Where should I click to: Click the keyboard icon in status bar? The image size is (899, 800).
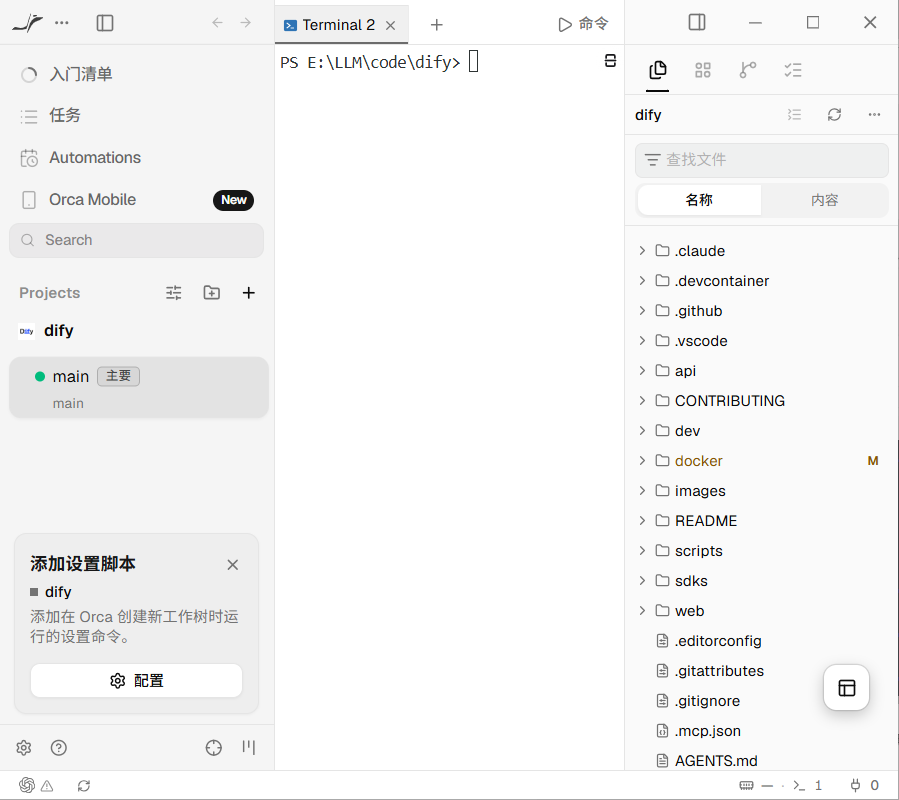pyautogui.click(x=746, y=786)
